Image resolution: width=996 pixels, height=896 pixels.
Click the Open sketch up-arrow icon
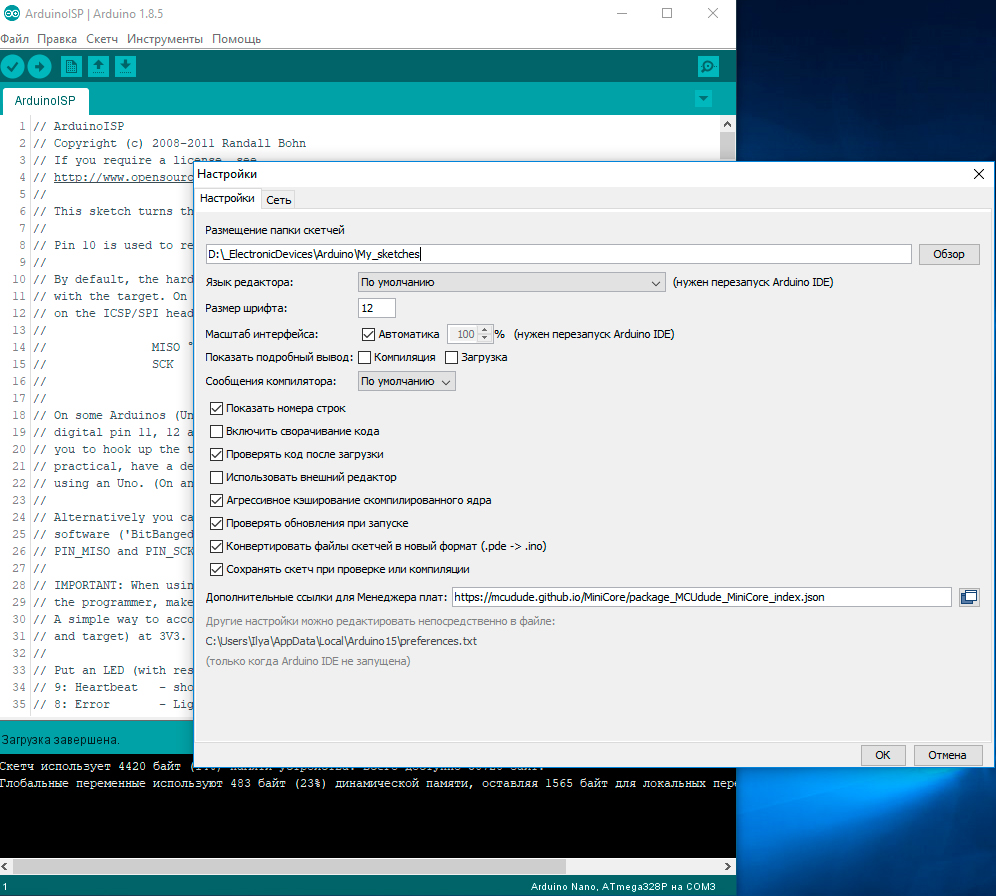point(98,67)
